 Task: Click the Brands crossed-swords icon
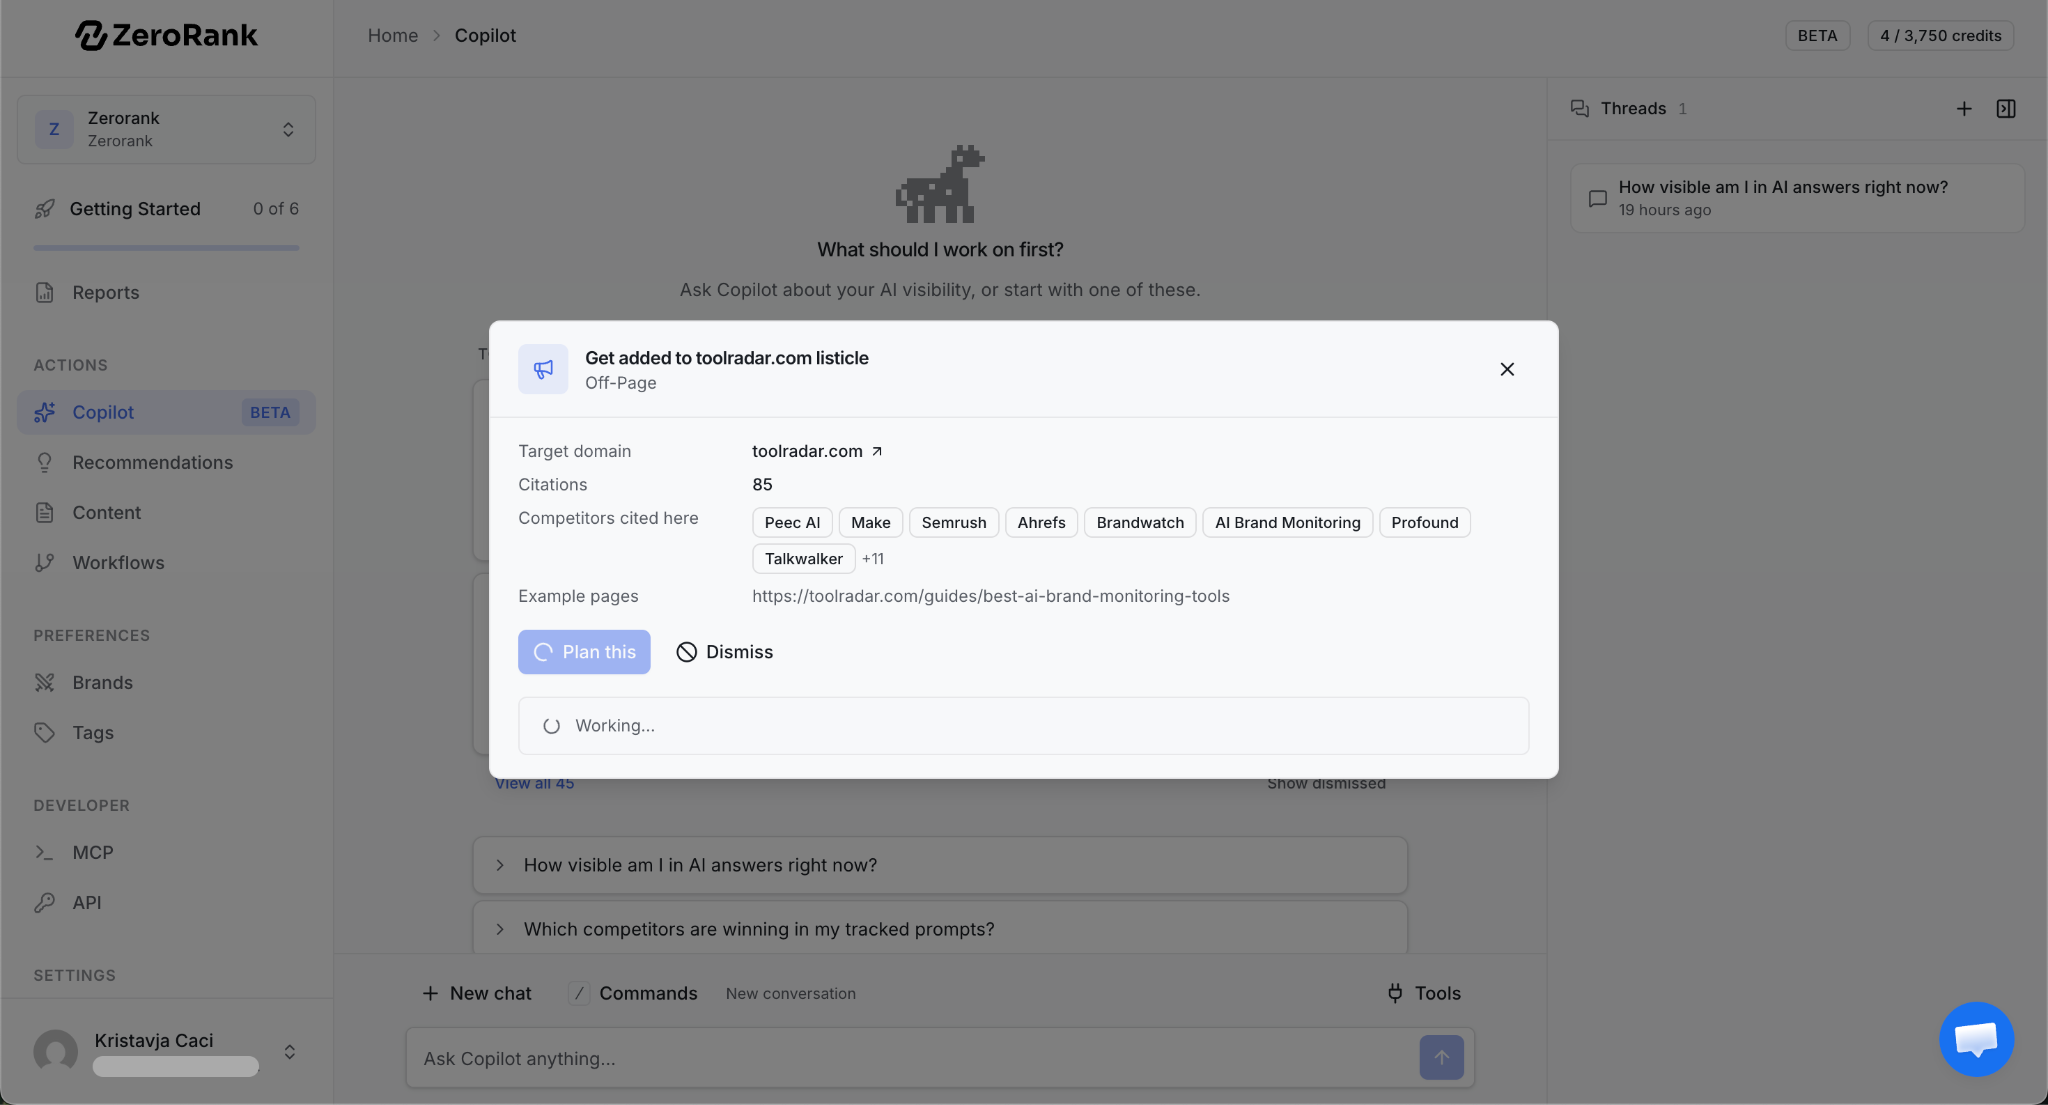44,683
